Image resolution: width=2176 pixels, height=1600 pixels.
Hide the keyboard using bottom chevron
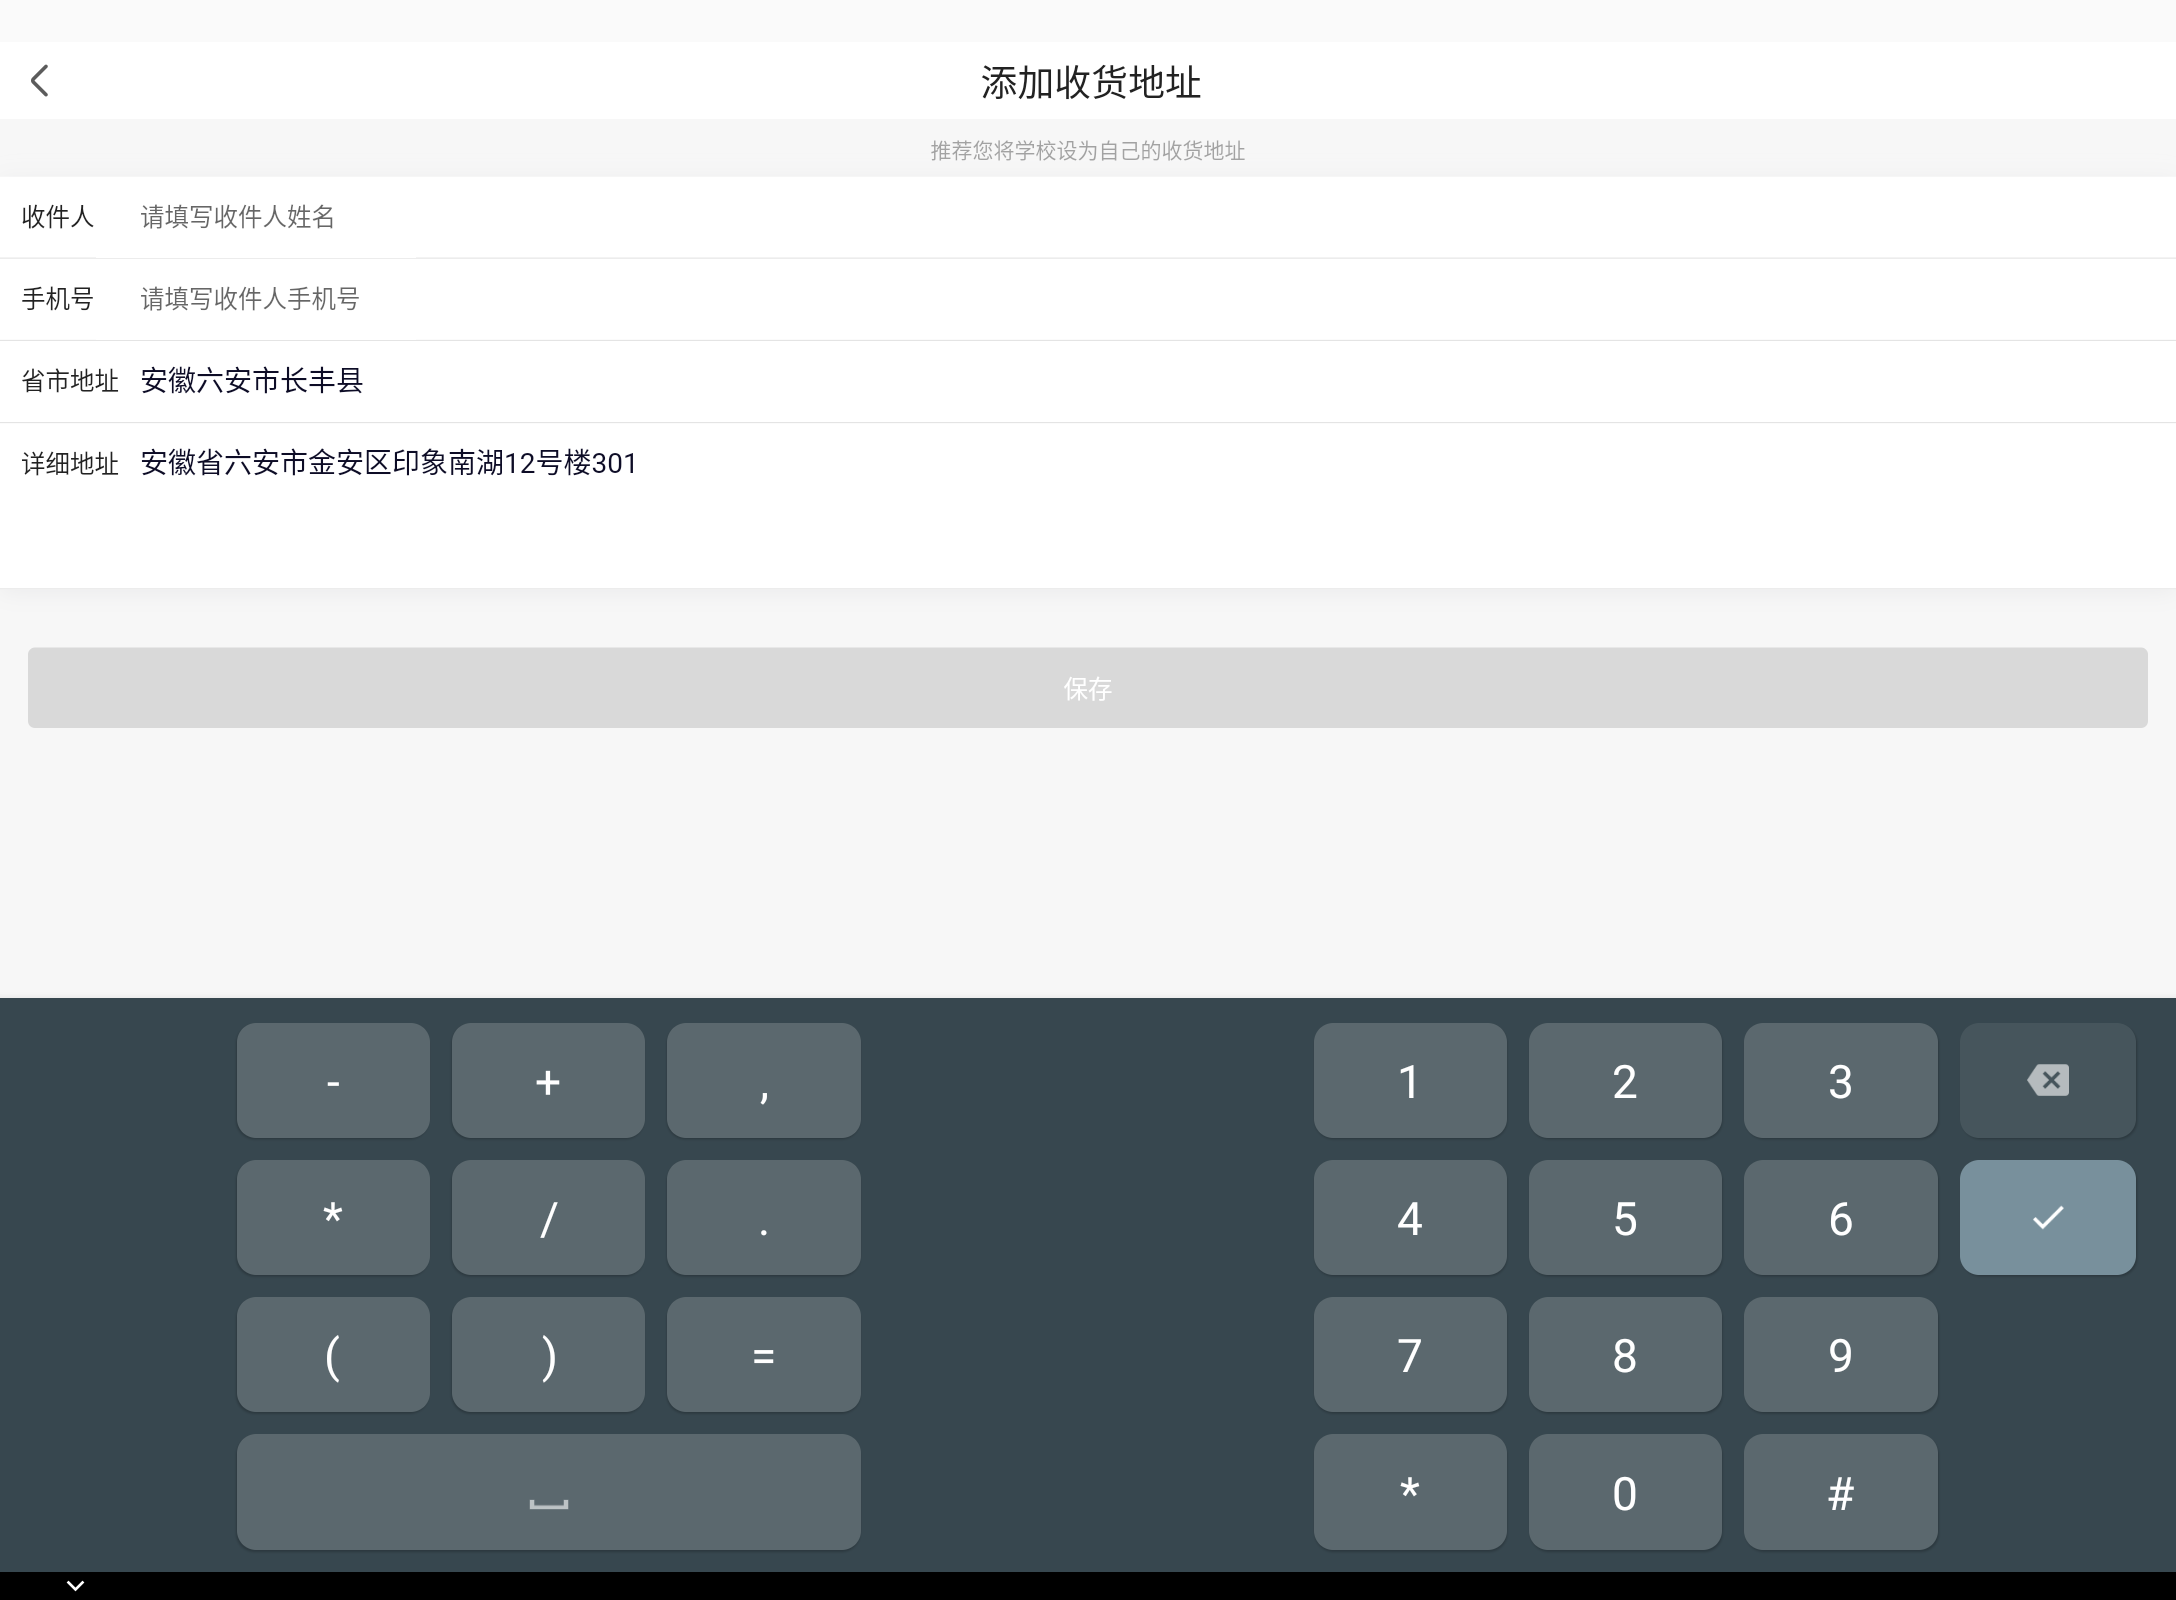tap(75, 1585)
